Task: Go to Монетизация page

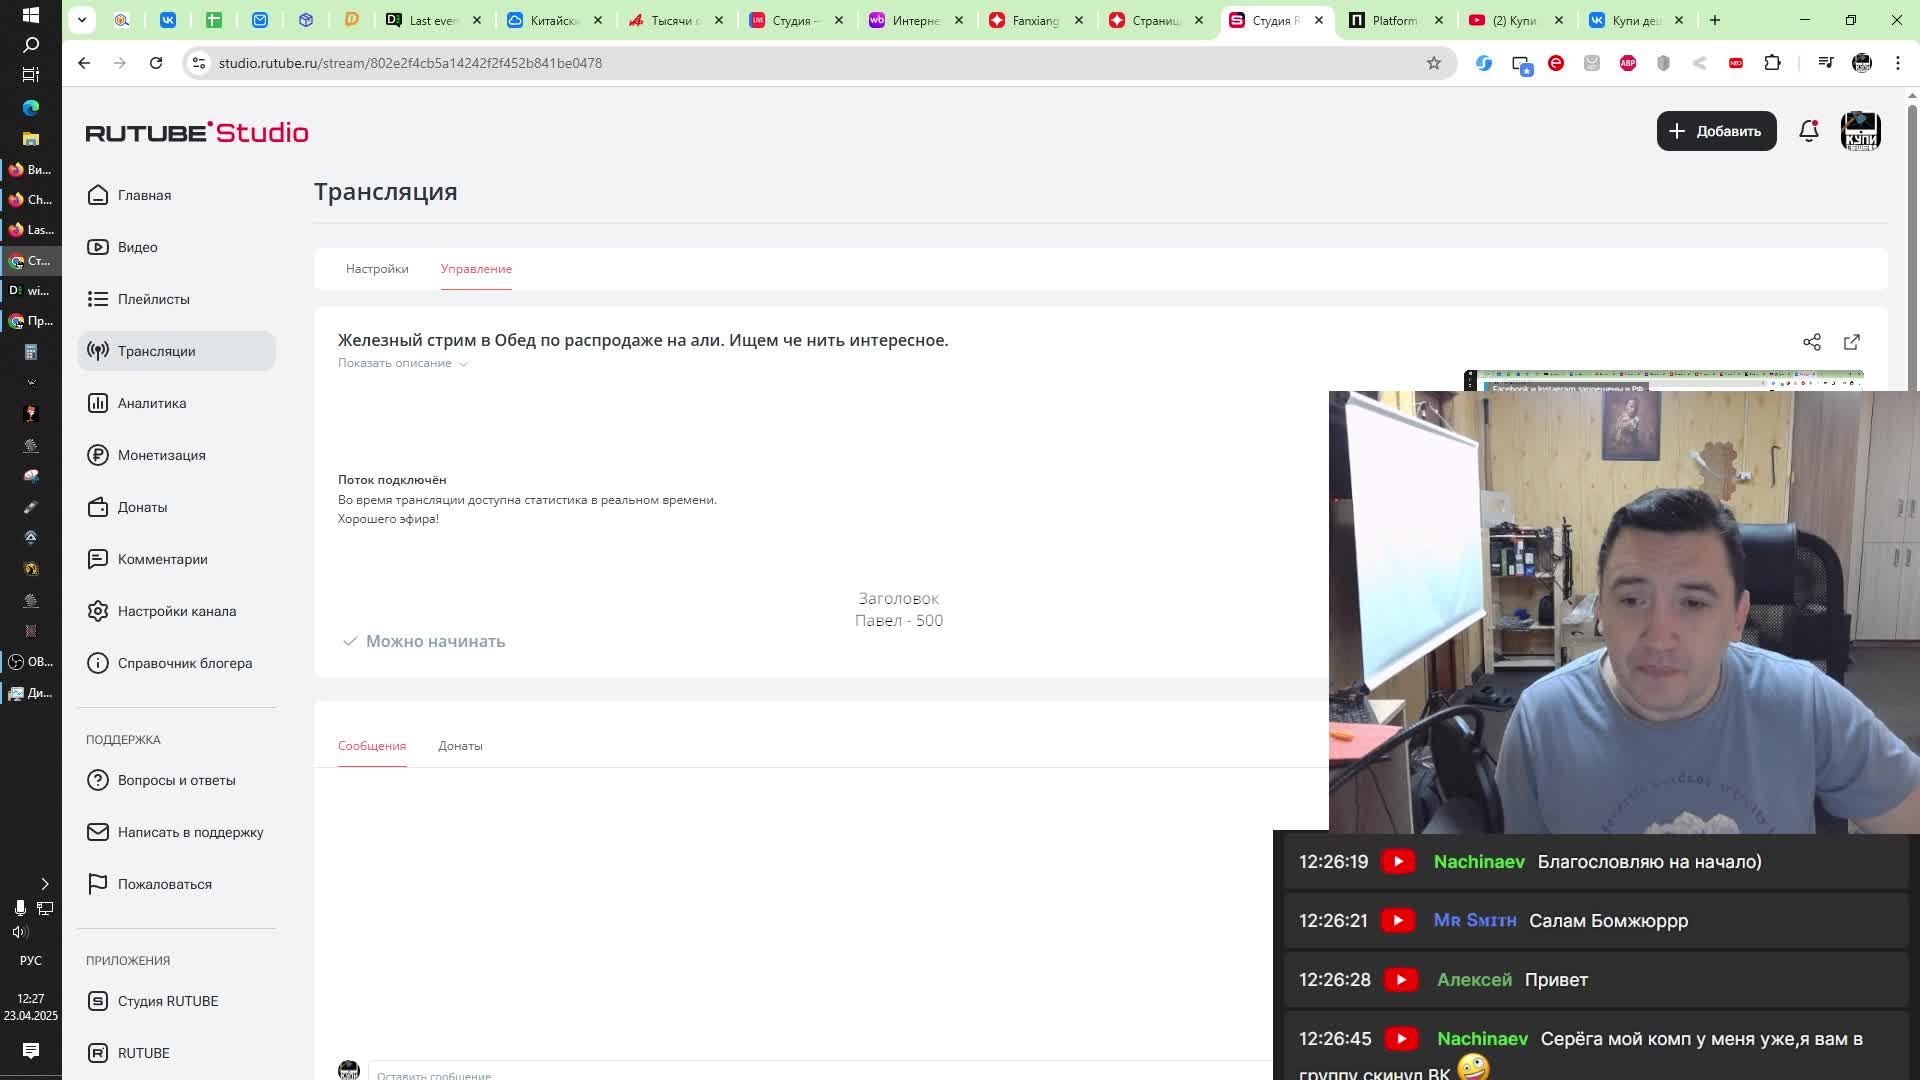Action: point(161,455)
